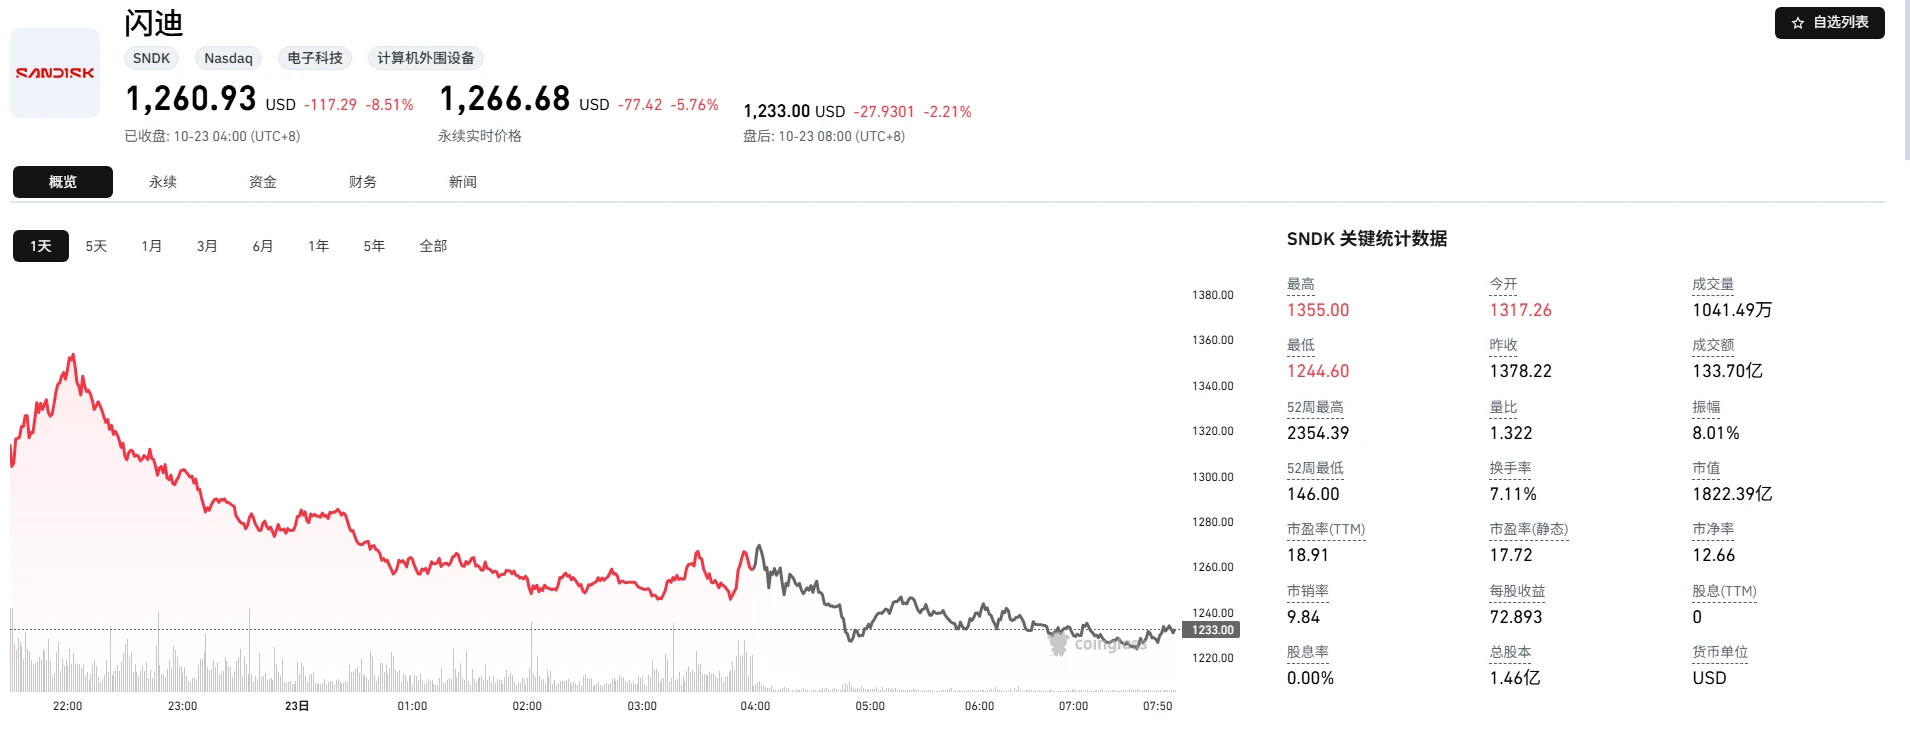Image resolution: width=1910 pixels, height=730 pixels.
Task: Open the 电子科技 sector tag
Action: pyautogui.click(x=315, y=58)
